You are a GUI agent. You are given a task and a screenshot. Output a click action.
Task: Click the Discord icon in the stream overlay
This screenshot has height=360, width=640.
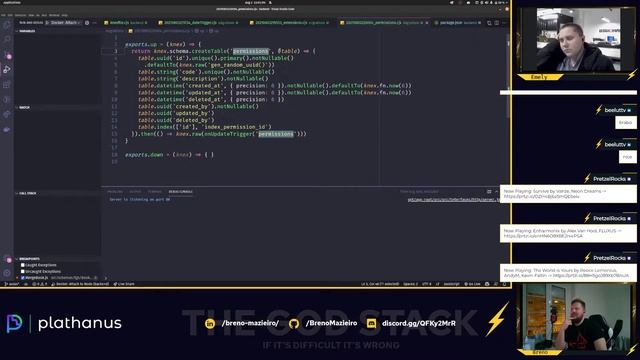click(371, 324)
